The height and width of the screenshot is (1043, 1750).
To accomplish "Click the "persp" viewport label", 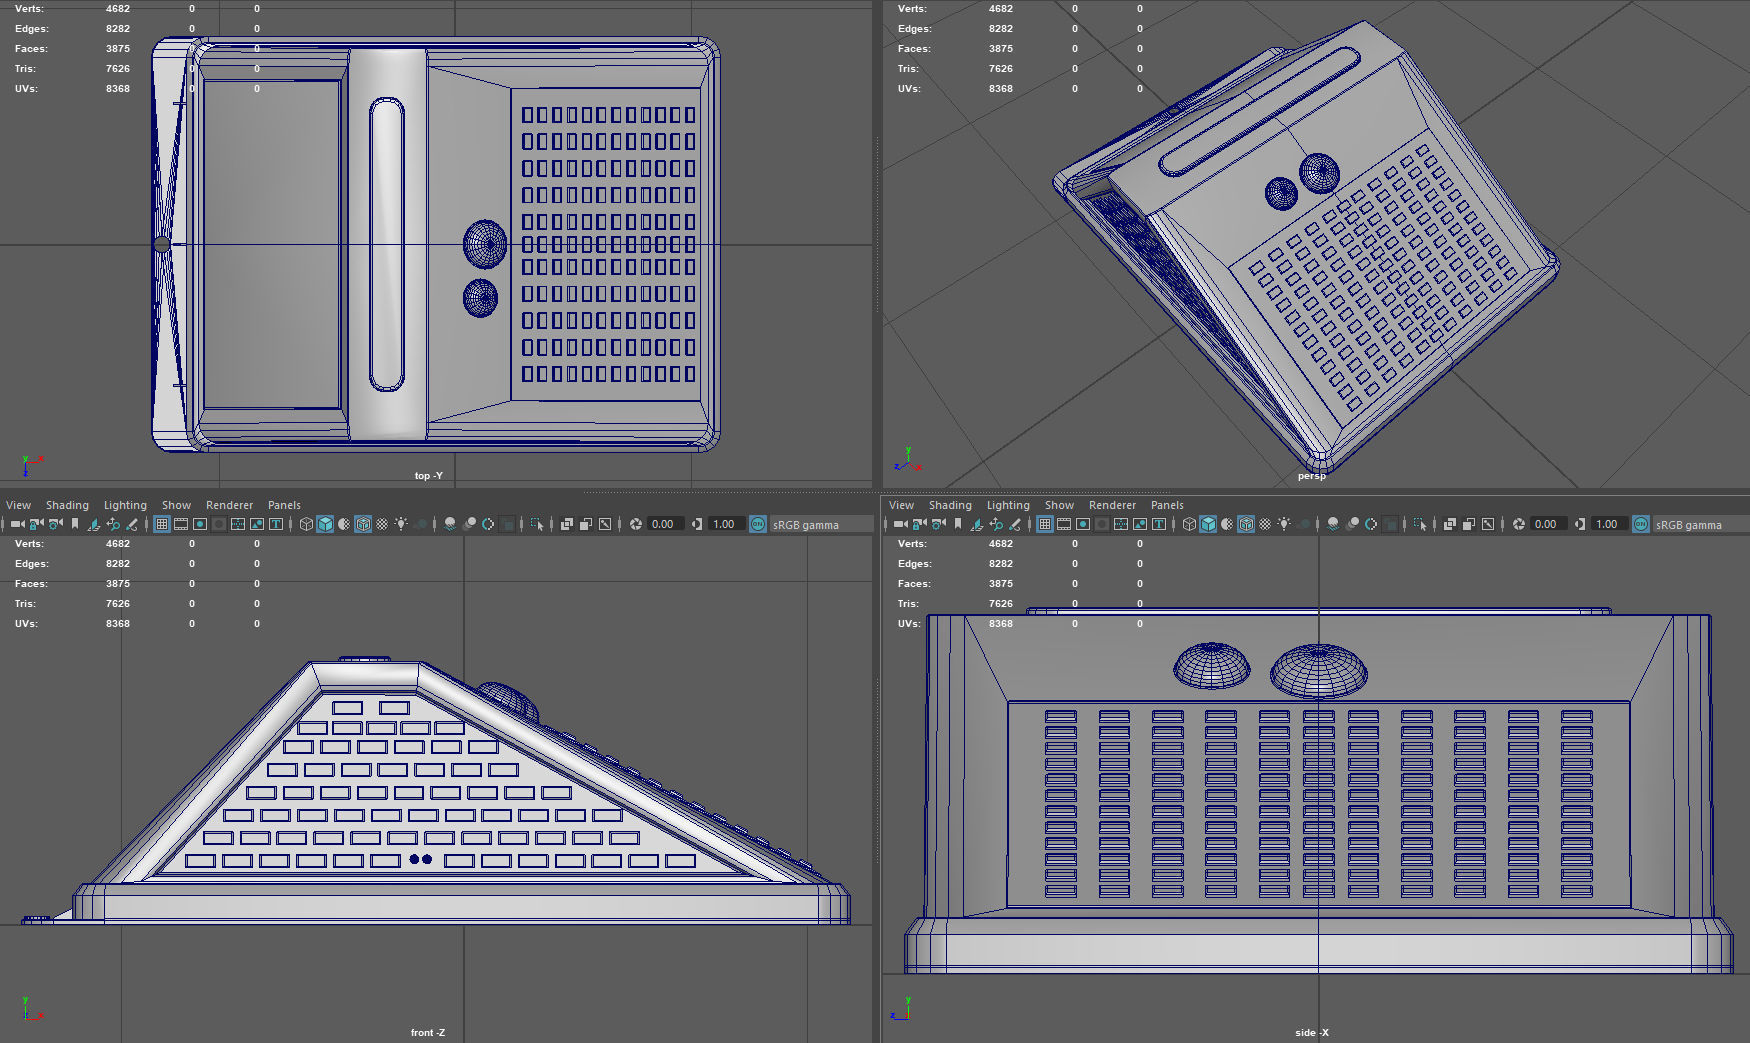I will pyautogui.click(x=1311, y=476).
